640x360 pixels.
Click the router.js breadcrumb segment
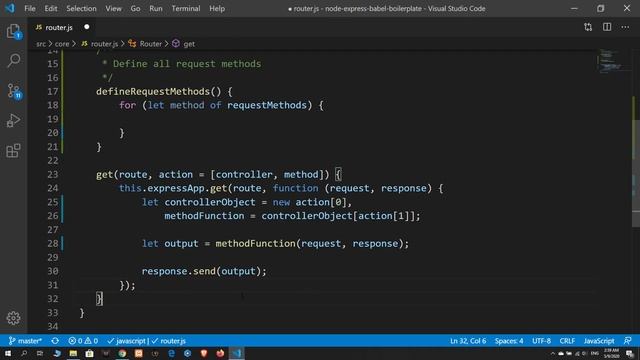click(100, 44)
